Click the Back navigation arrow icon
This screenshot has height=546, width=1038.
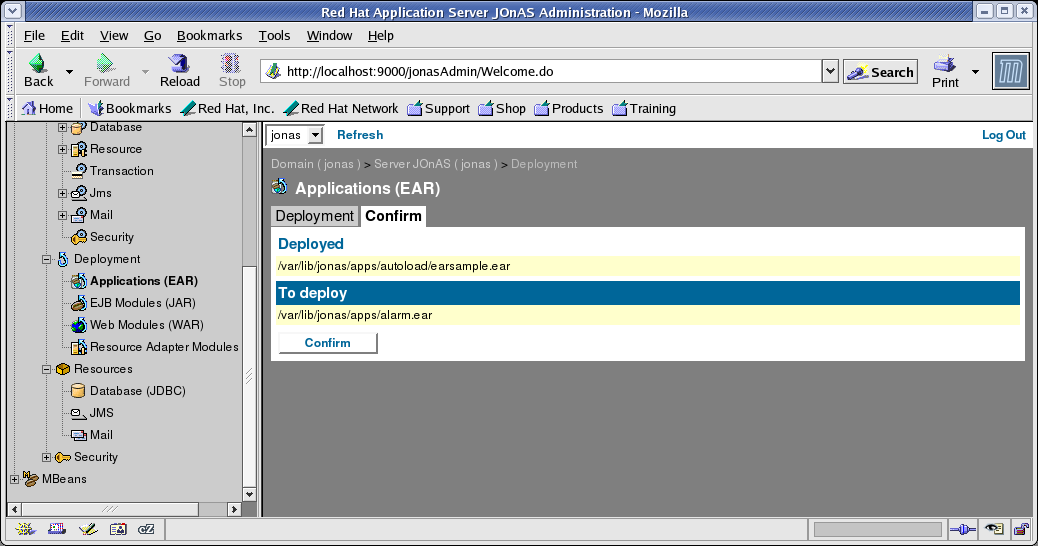click(x=37, y=63)
